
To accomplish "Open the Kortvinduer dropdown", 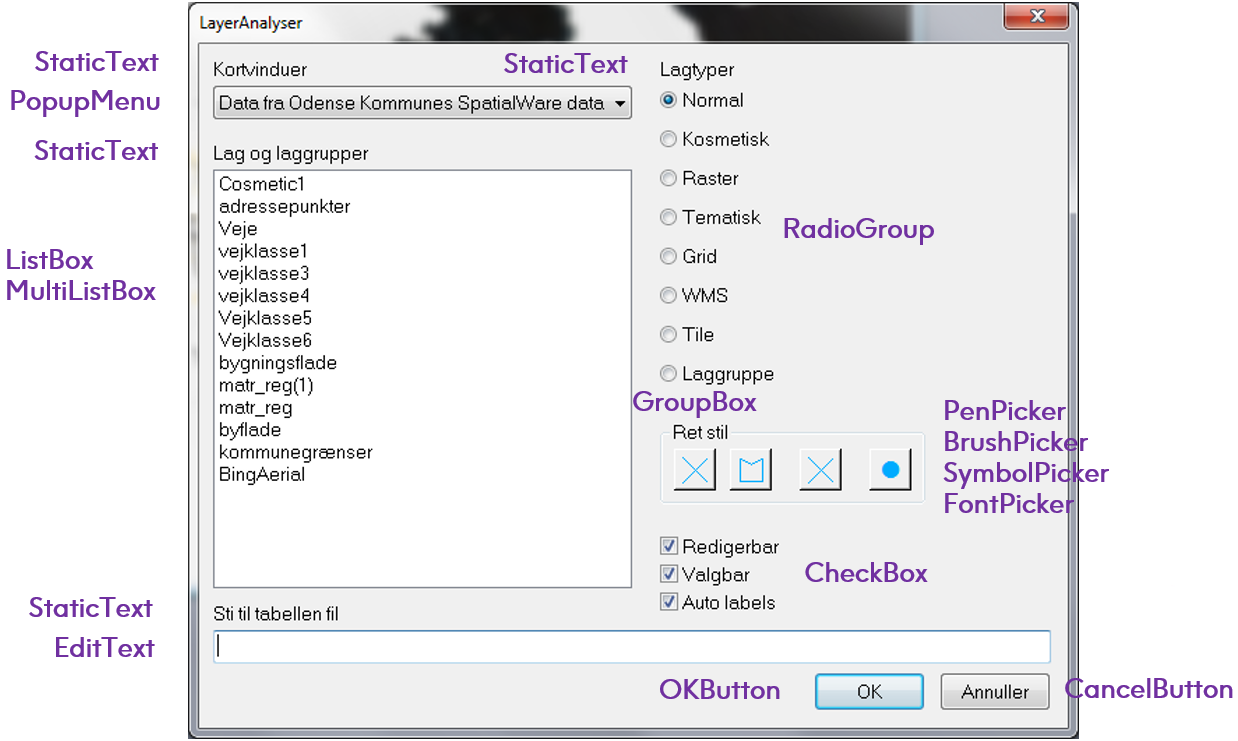I will pos(620,102).
